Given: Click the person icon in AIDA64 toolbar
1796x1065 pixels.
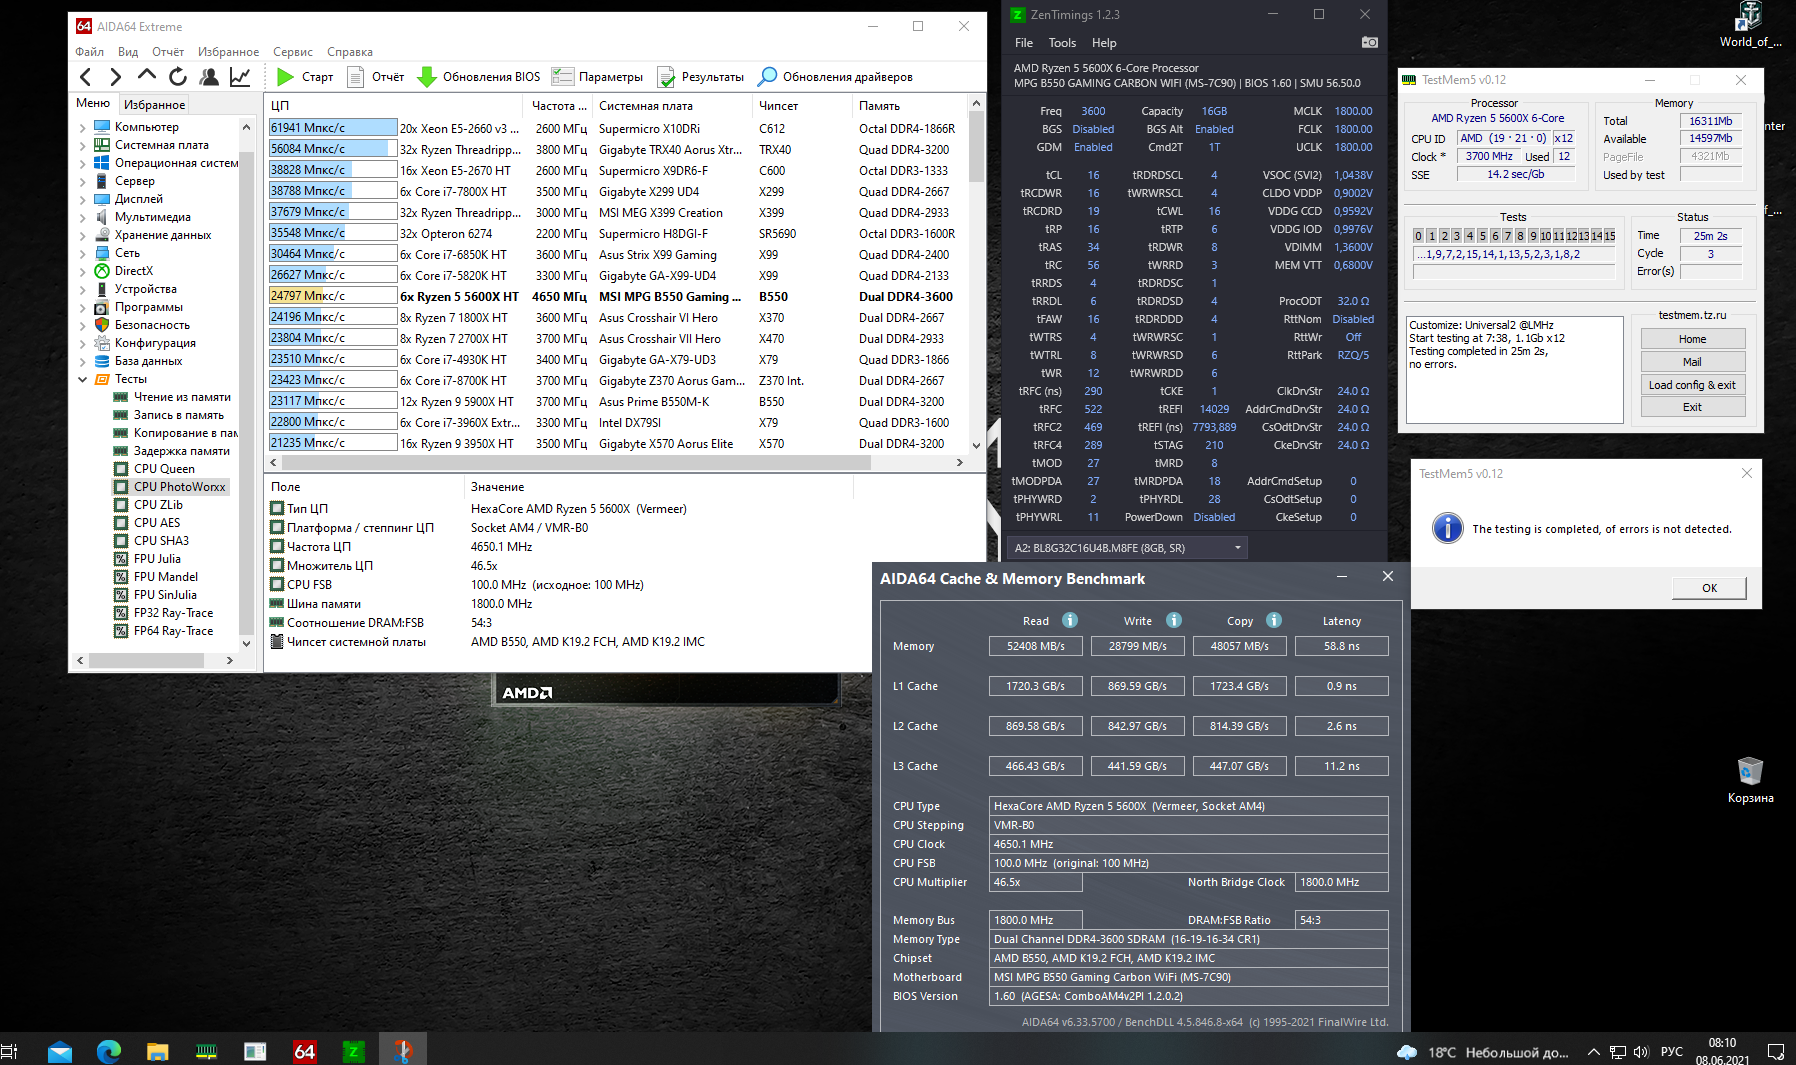Looking at the screenshot, I should (x=209, y=77).
